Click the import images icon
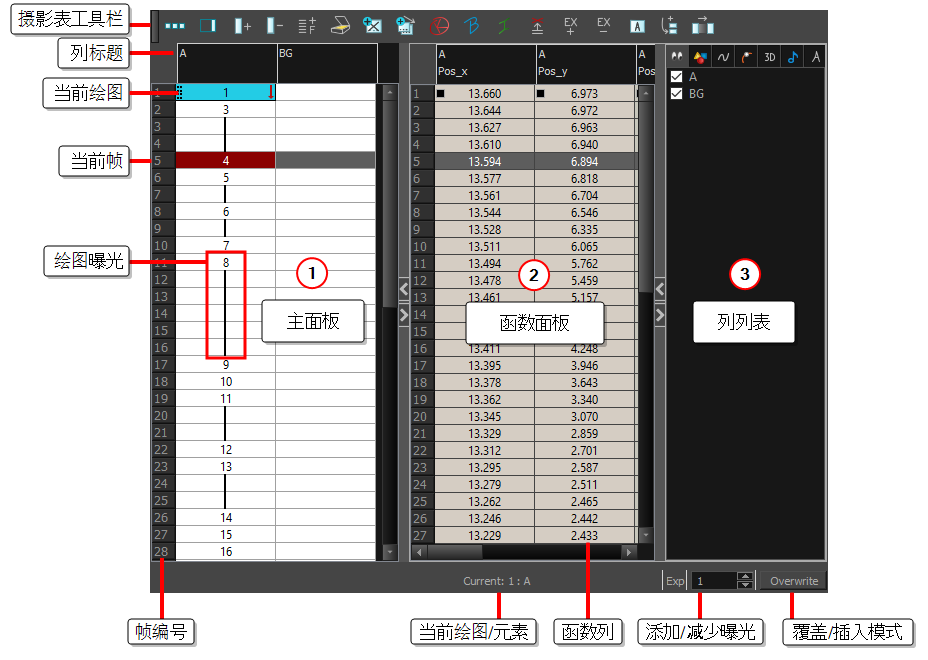The height and width of the screenshot is (660, 928). (372, 25)
